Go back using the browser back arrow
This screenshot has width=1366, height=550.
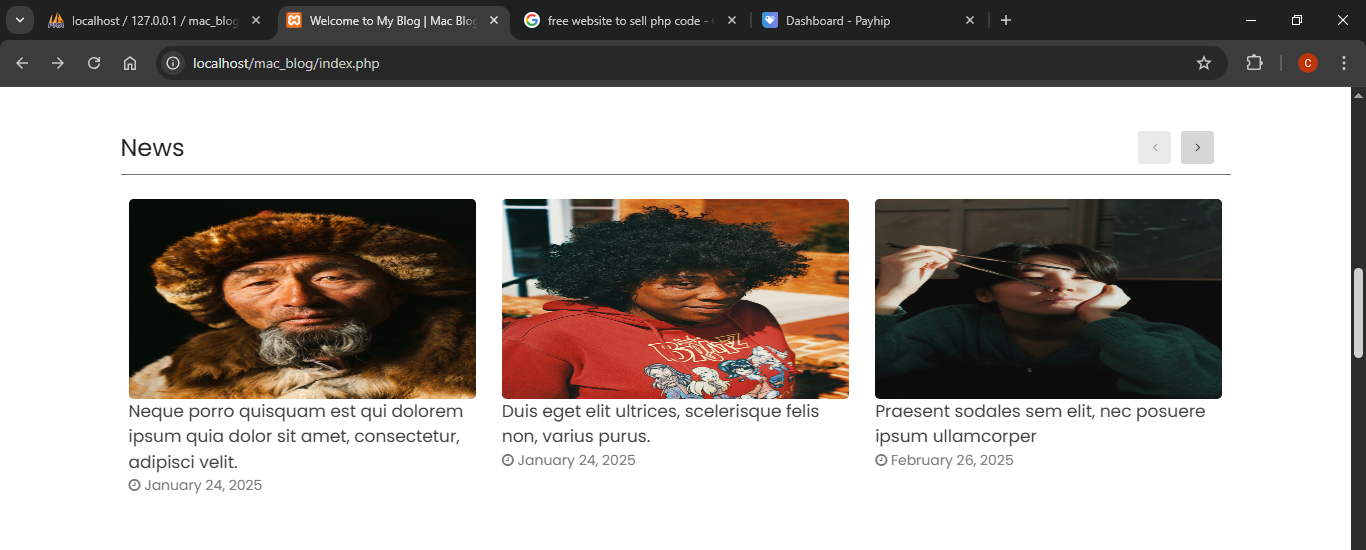(x=22, y=63)
